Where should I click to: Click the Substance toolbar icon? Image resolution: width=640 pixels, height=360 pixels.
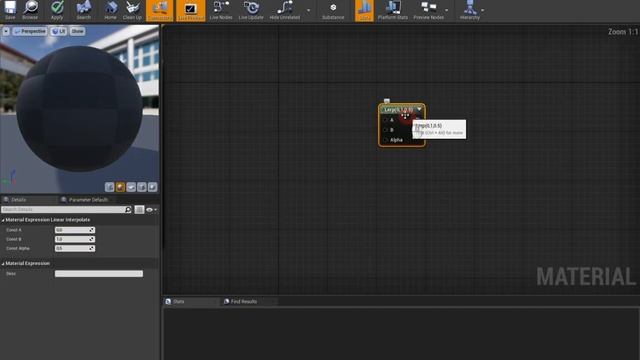pos(333,10)
